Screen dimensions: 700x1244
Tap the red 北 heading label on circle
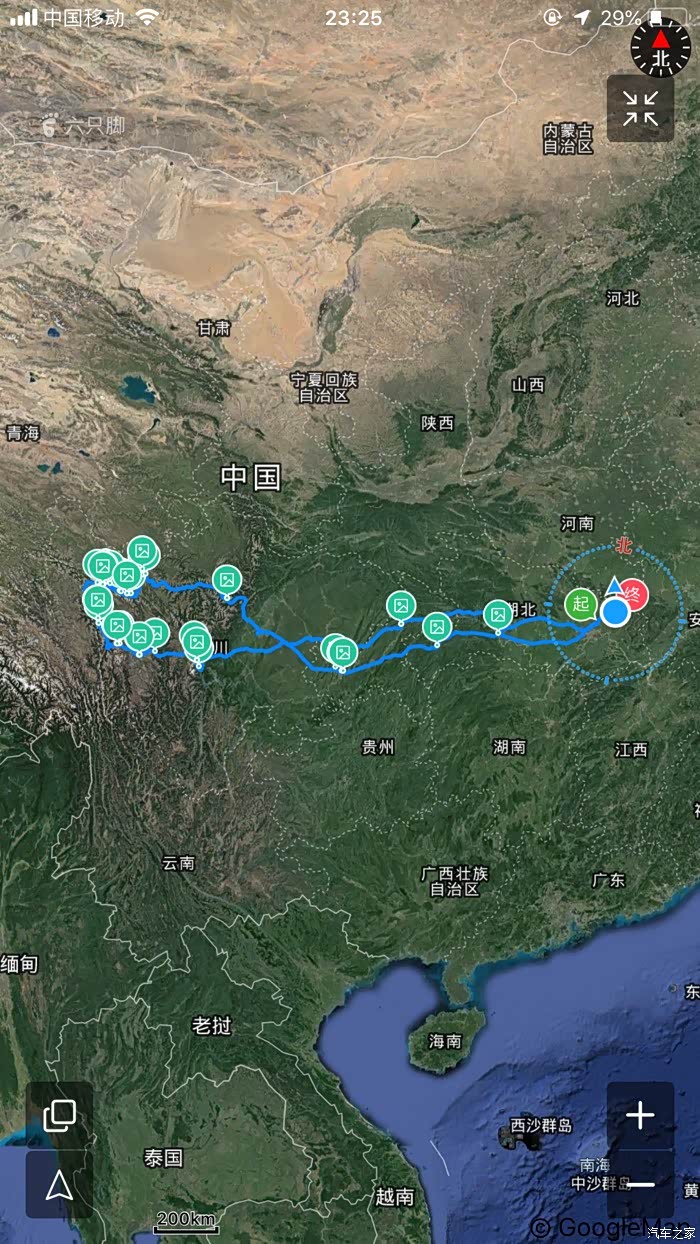(625, 545)
